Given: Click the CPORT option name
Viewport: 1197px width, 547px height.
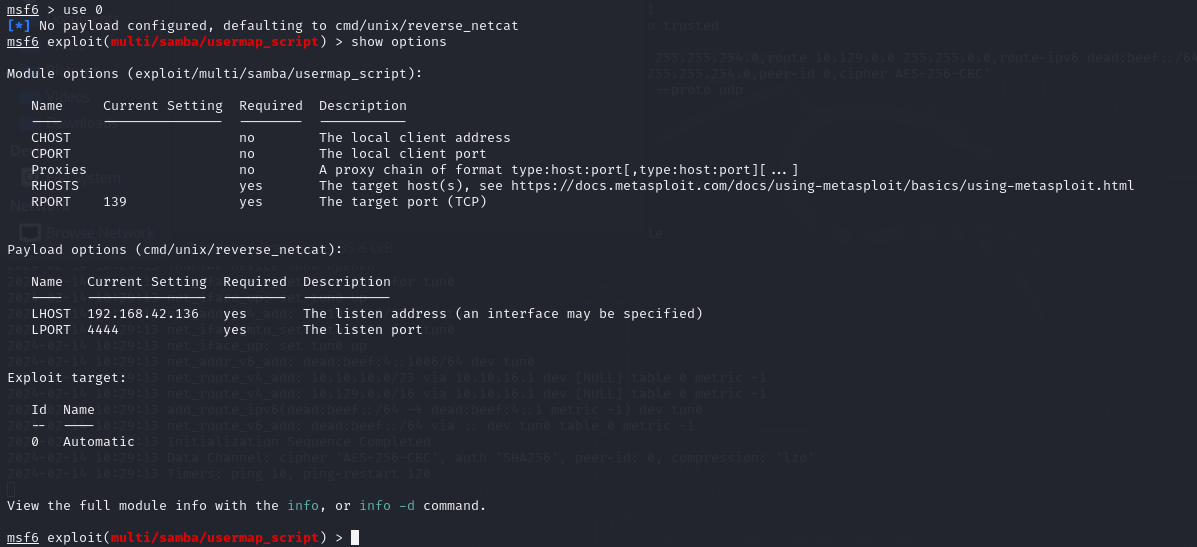Looking at the screenshot, I should [x=51, y=154].
